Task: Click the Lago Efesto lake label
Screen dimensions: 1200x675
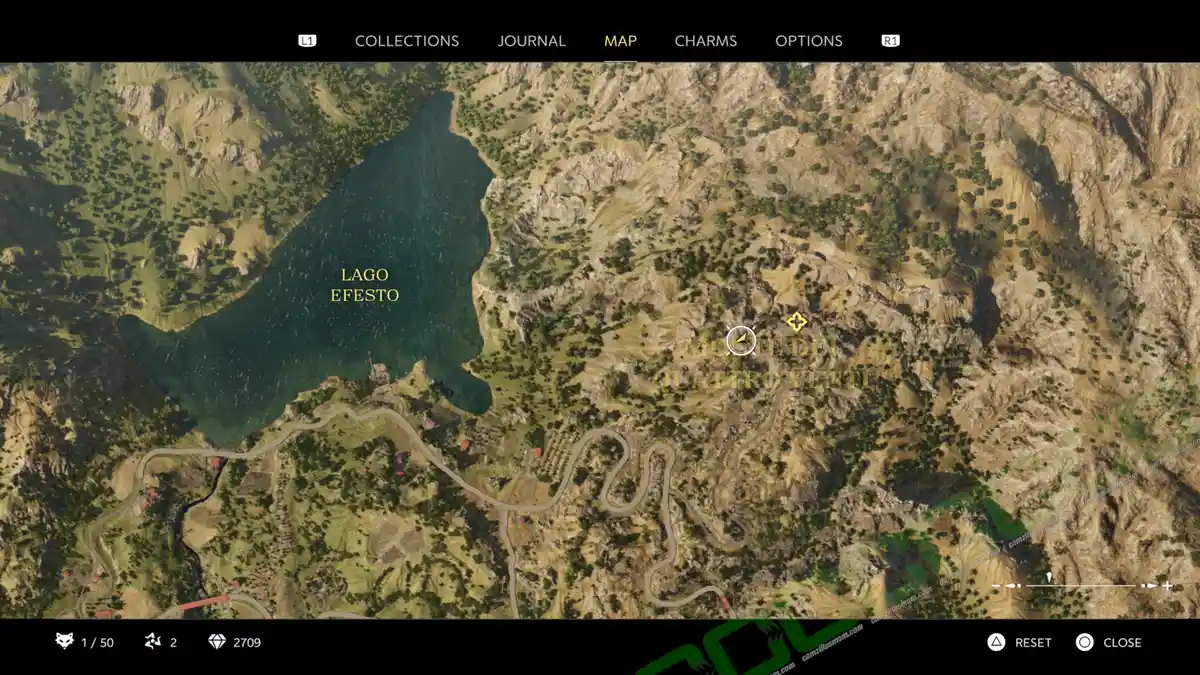Action: pos(364,285)
